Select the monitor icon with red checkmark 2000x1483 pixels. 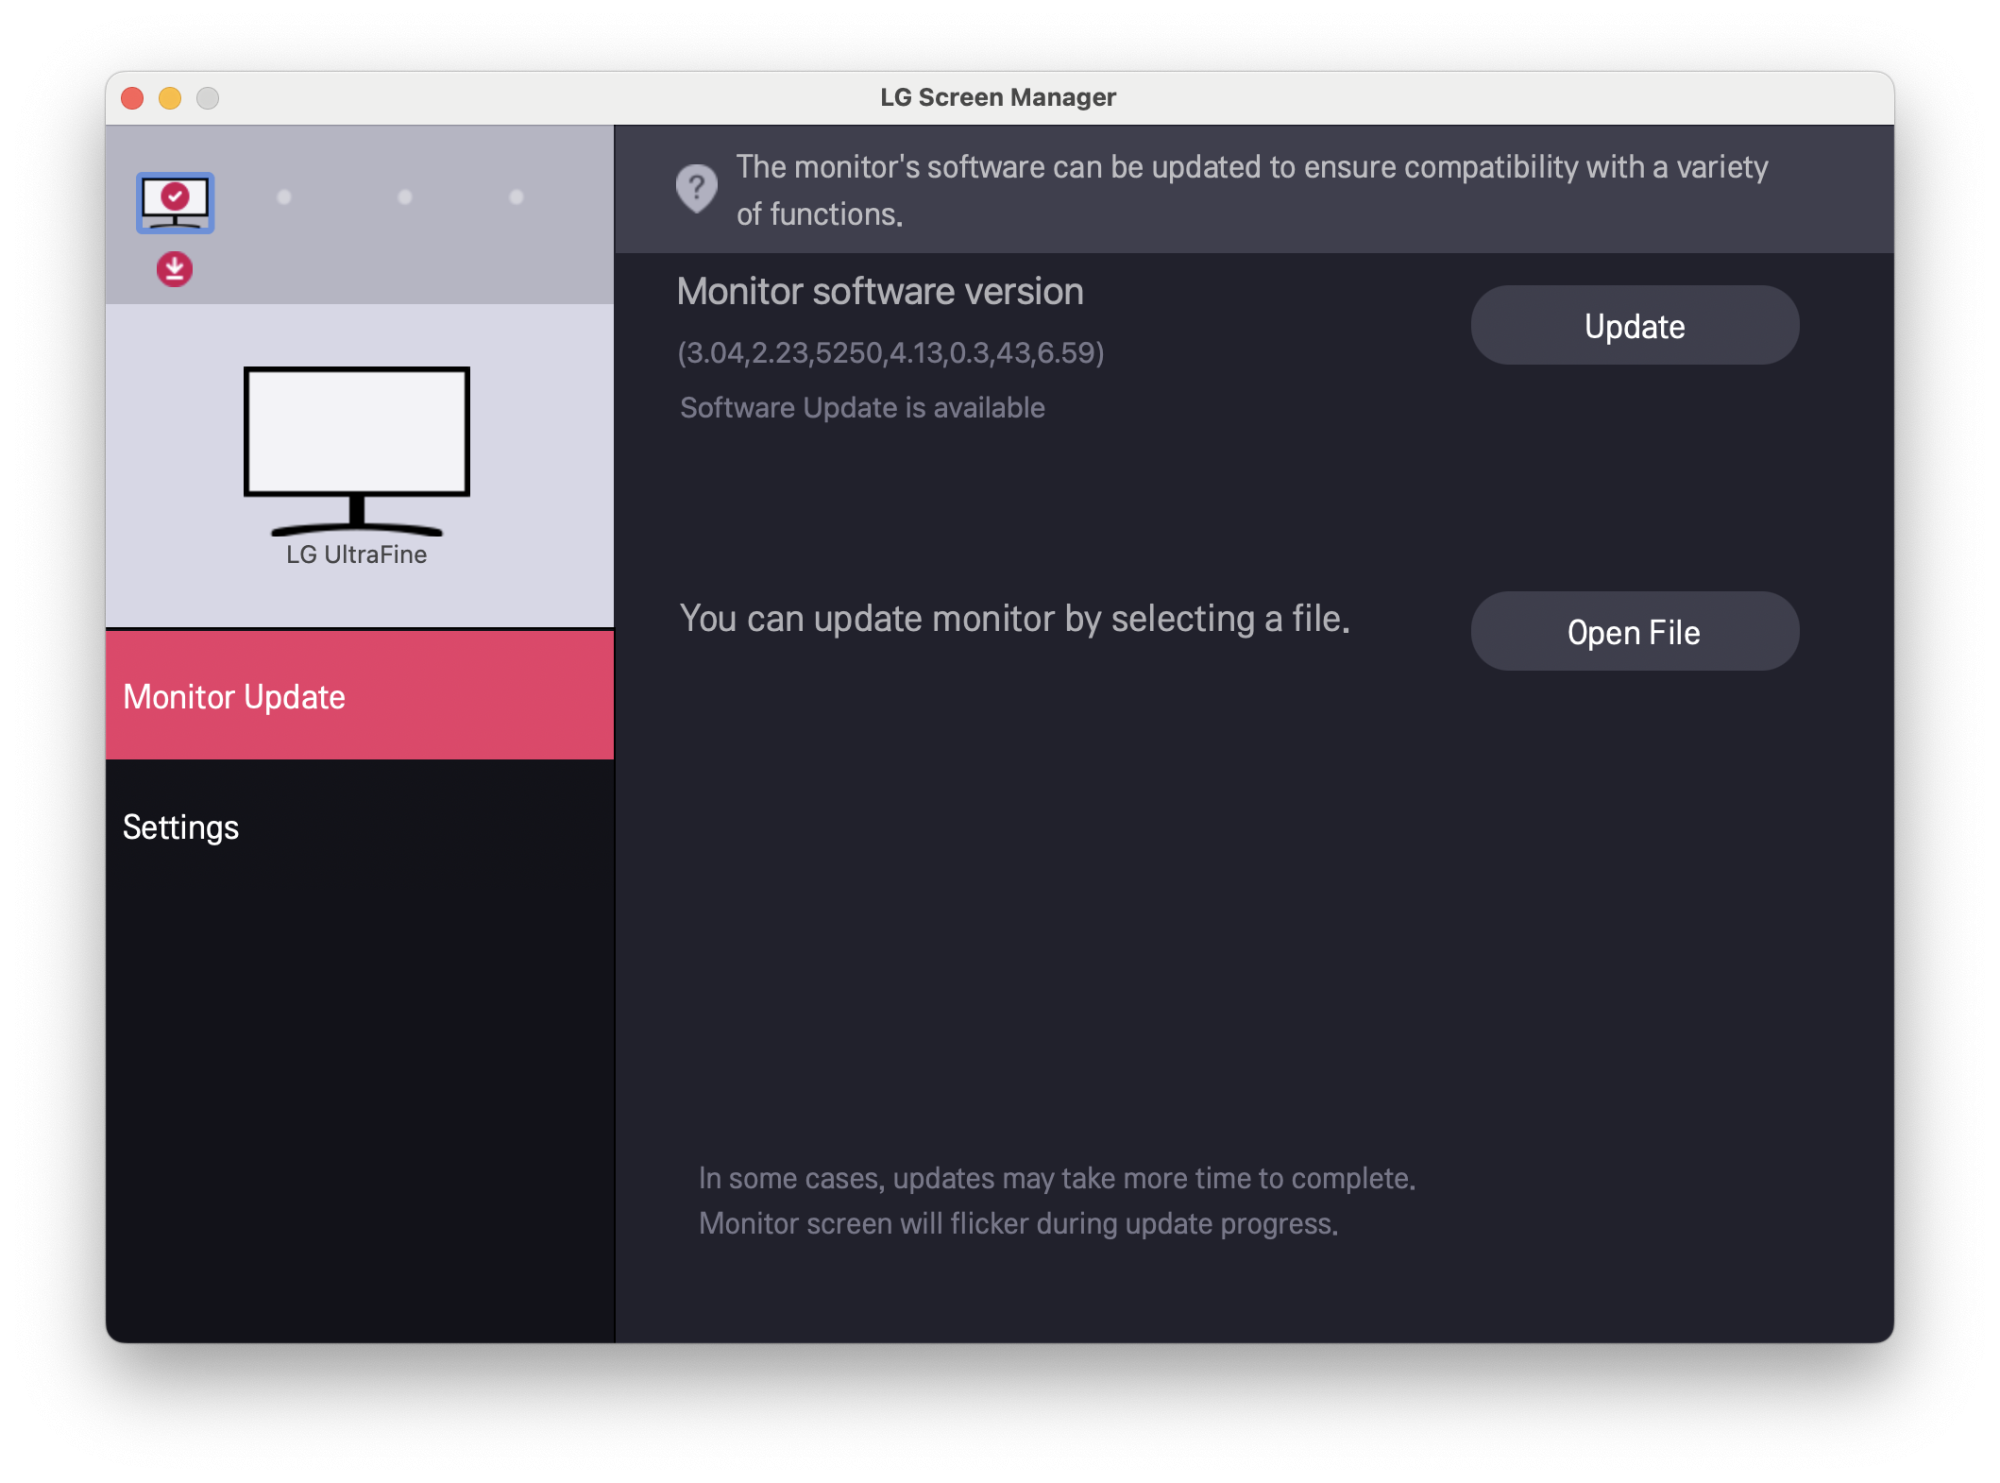[x=175, y=203]
